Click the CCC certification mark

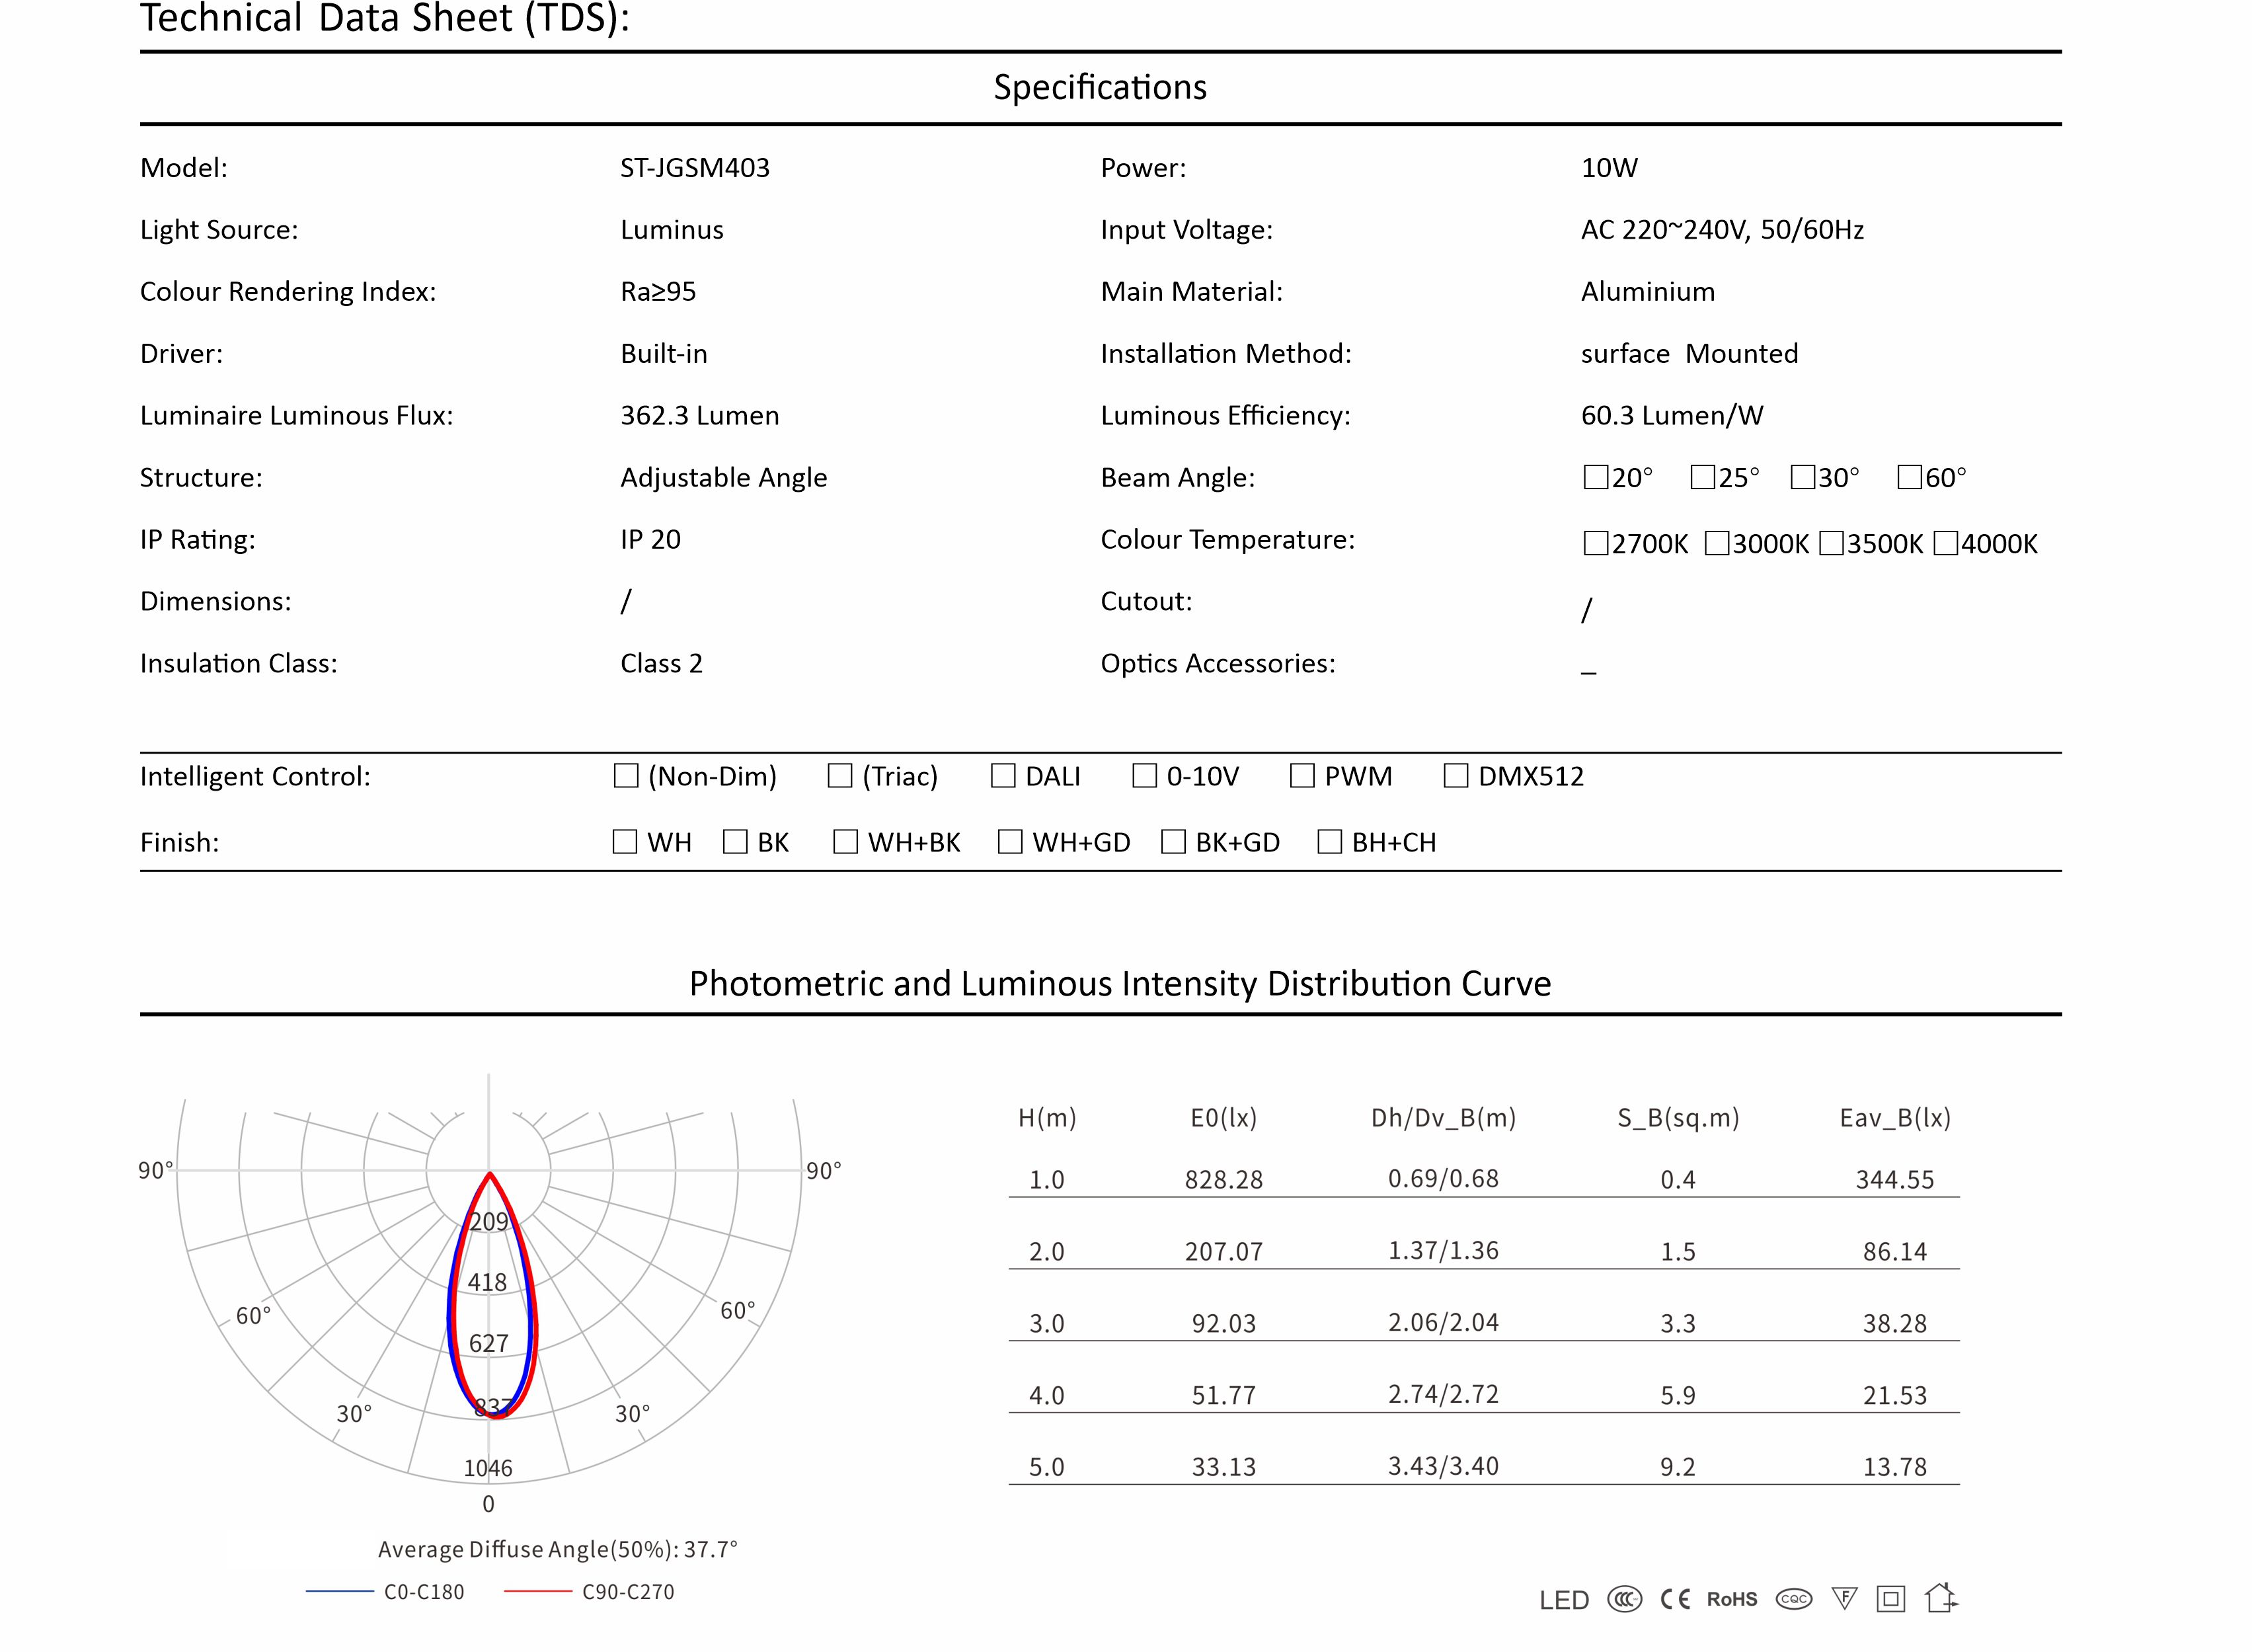tap(1624, 1599)
